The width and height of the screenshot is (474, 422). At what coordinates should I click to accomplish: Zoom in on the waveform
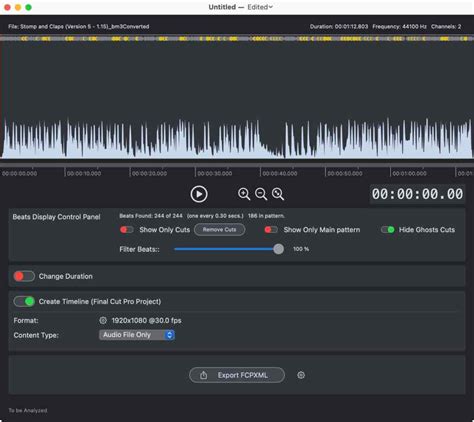point(244,194)
